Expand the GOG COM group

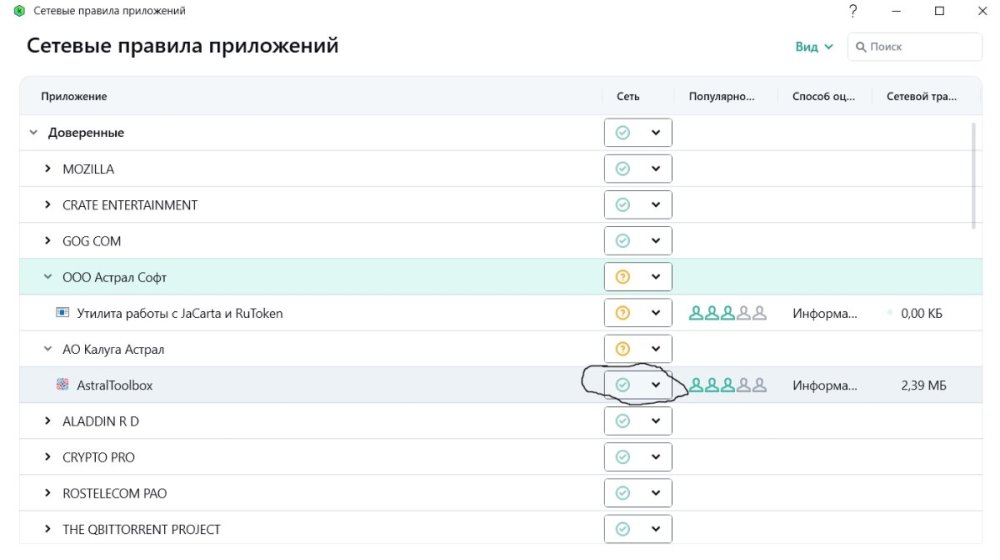tap(48, 240)
